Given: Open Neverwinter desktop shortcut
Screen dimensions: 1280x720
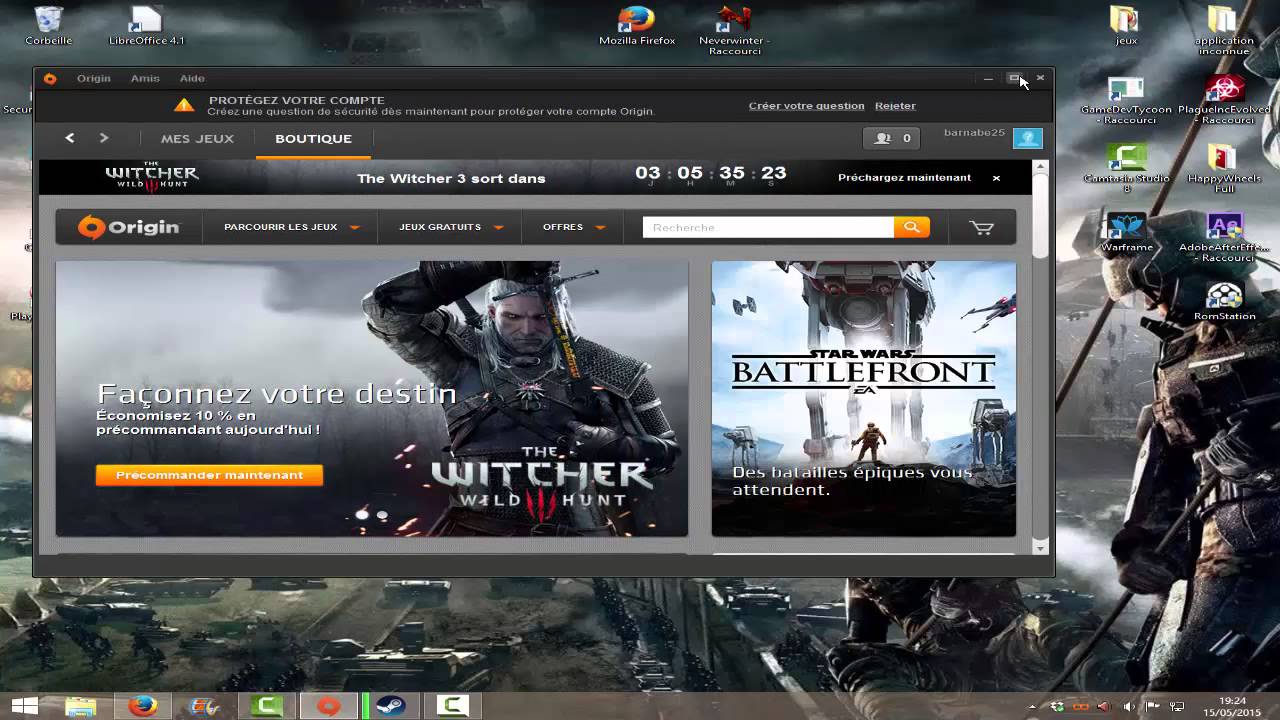Looking at the screenshot, I should [734, 30].
